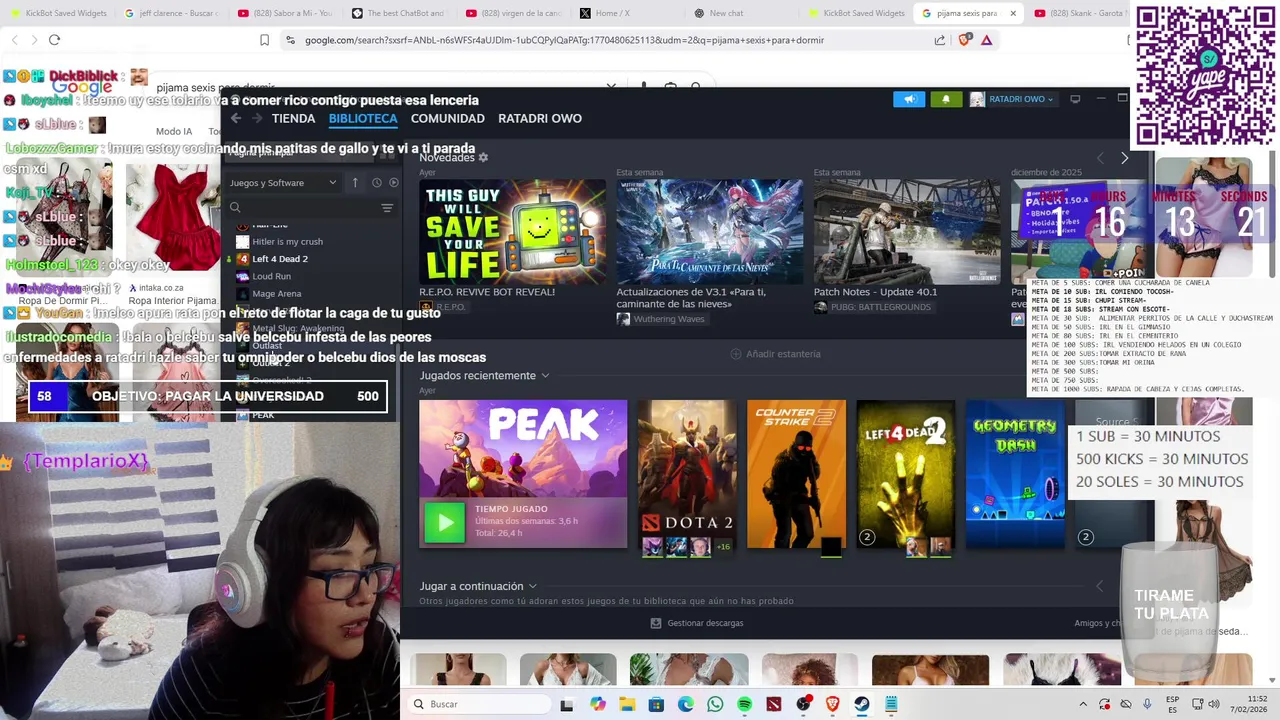The width and height of the screenshot is (1280, 720).
Task: Click the ready-to-play filter icon
Action: [x=393, y=183]
